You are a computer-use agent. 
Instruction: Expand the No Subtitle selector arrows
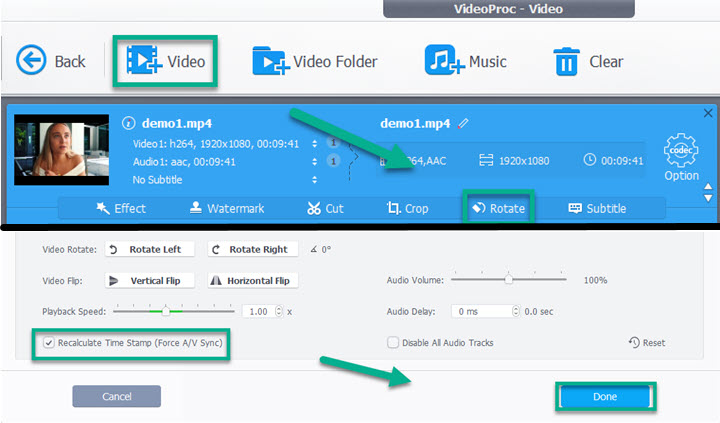(315, 180)
